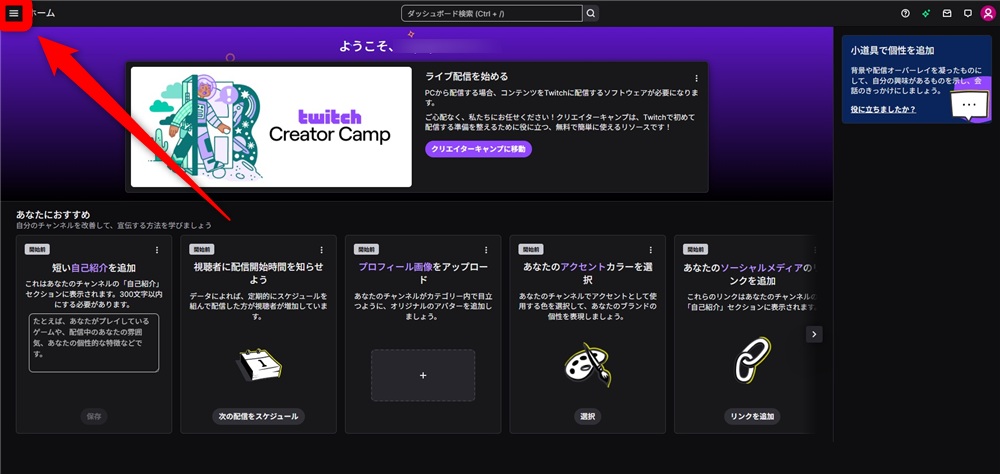Click the speech bubble with three dots
The width and height of the screenshot is (1000, 474).
pos(969,105)
